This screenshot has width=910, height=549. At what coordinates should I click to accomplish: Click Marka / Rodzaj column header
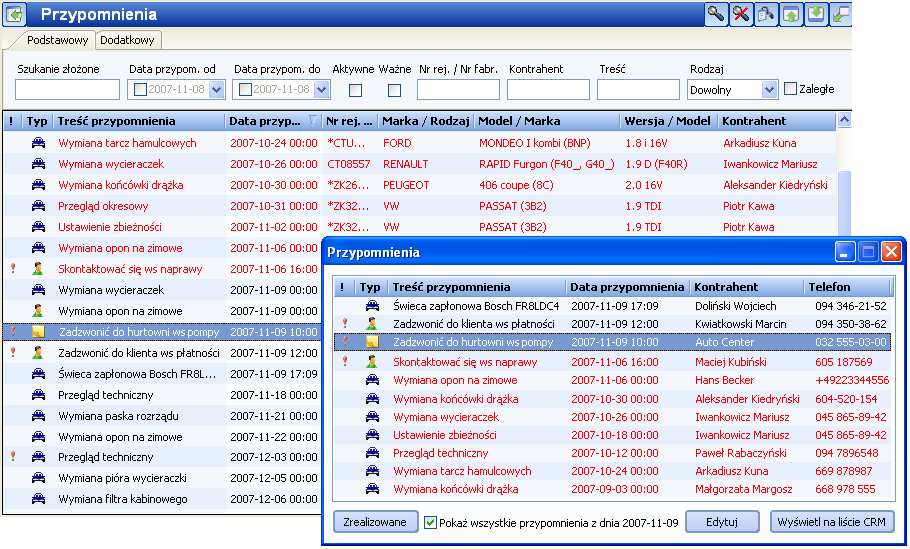425,121
